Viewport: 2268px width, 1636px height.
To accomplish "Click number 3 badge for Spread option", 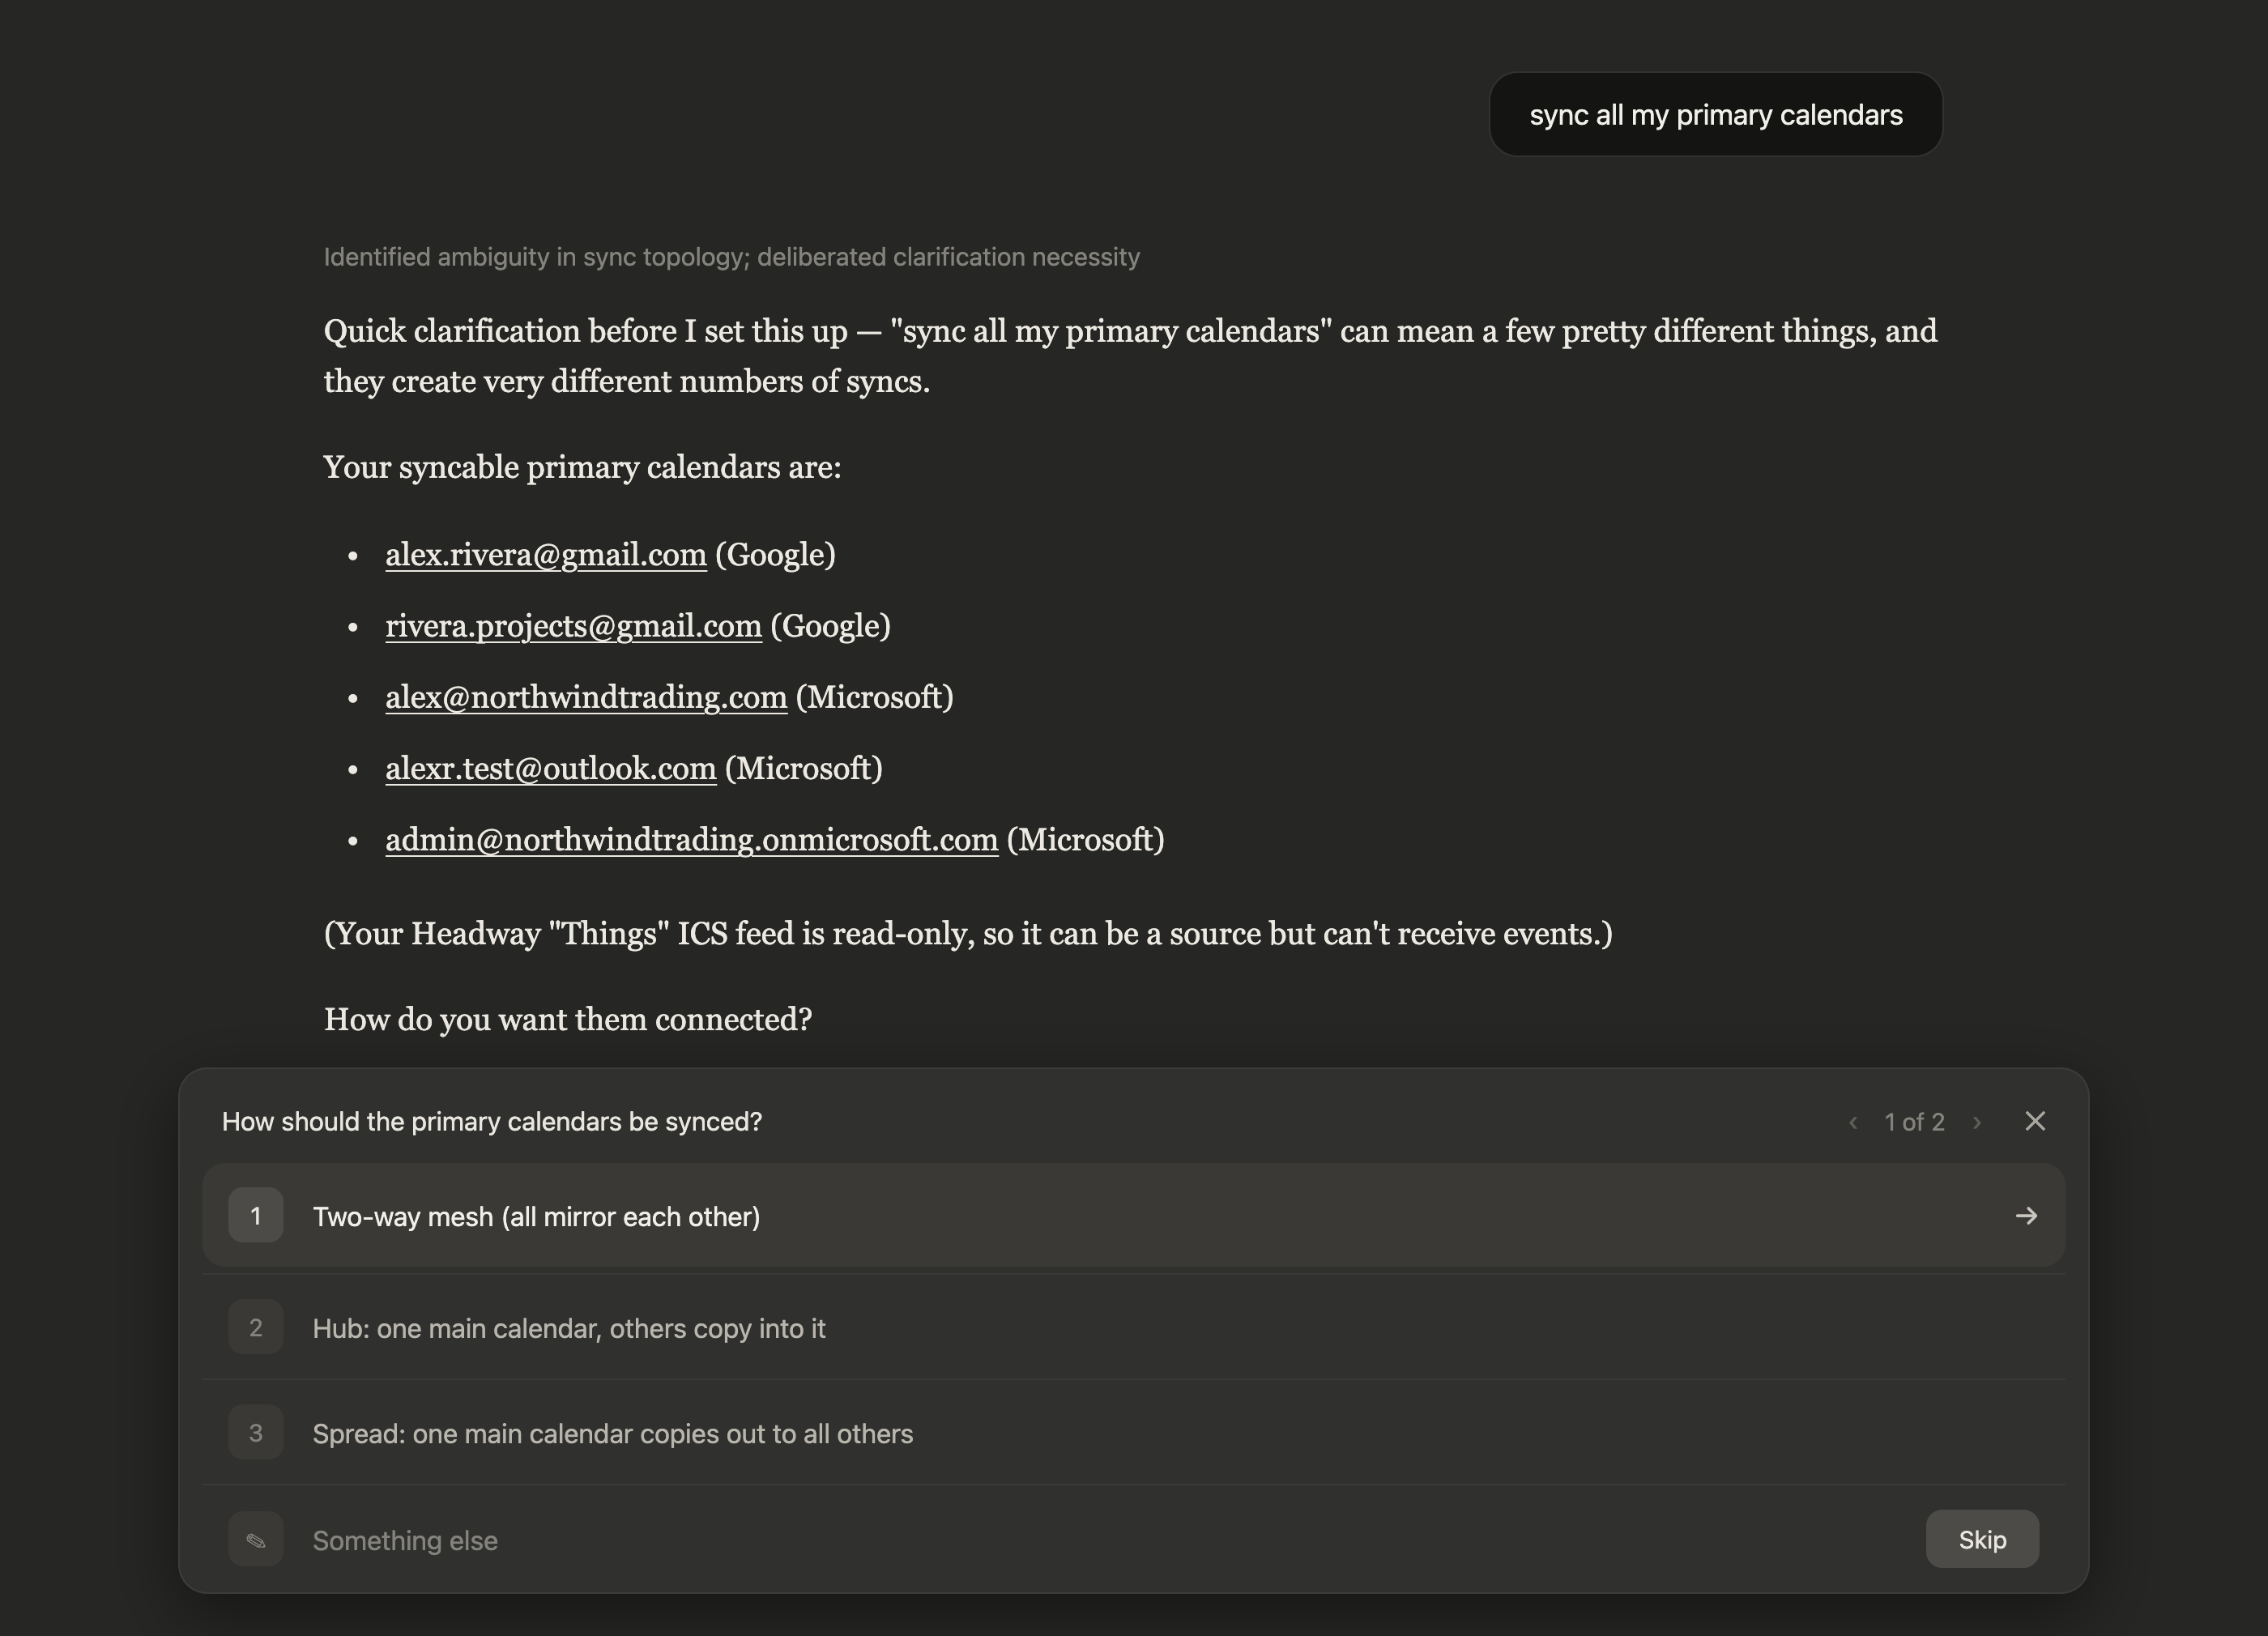I will tap(256, 1433).
